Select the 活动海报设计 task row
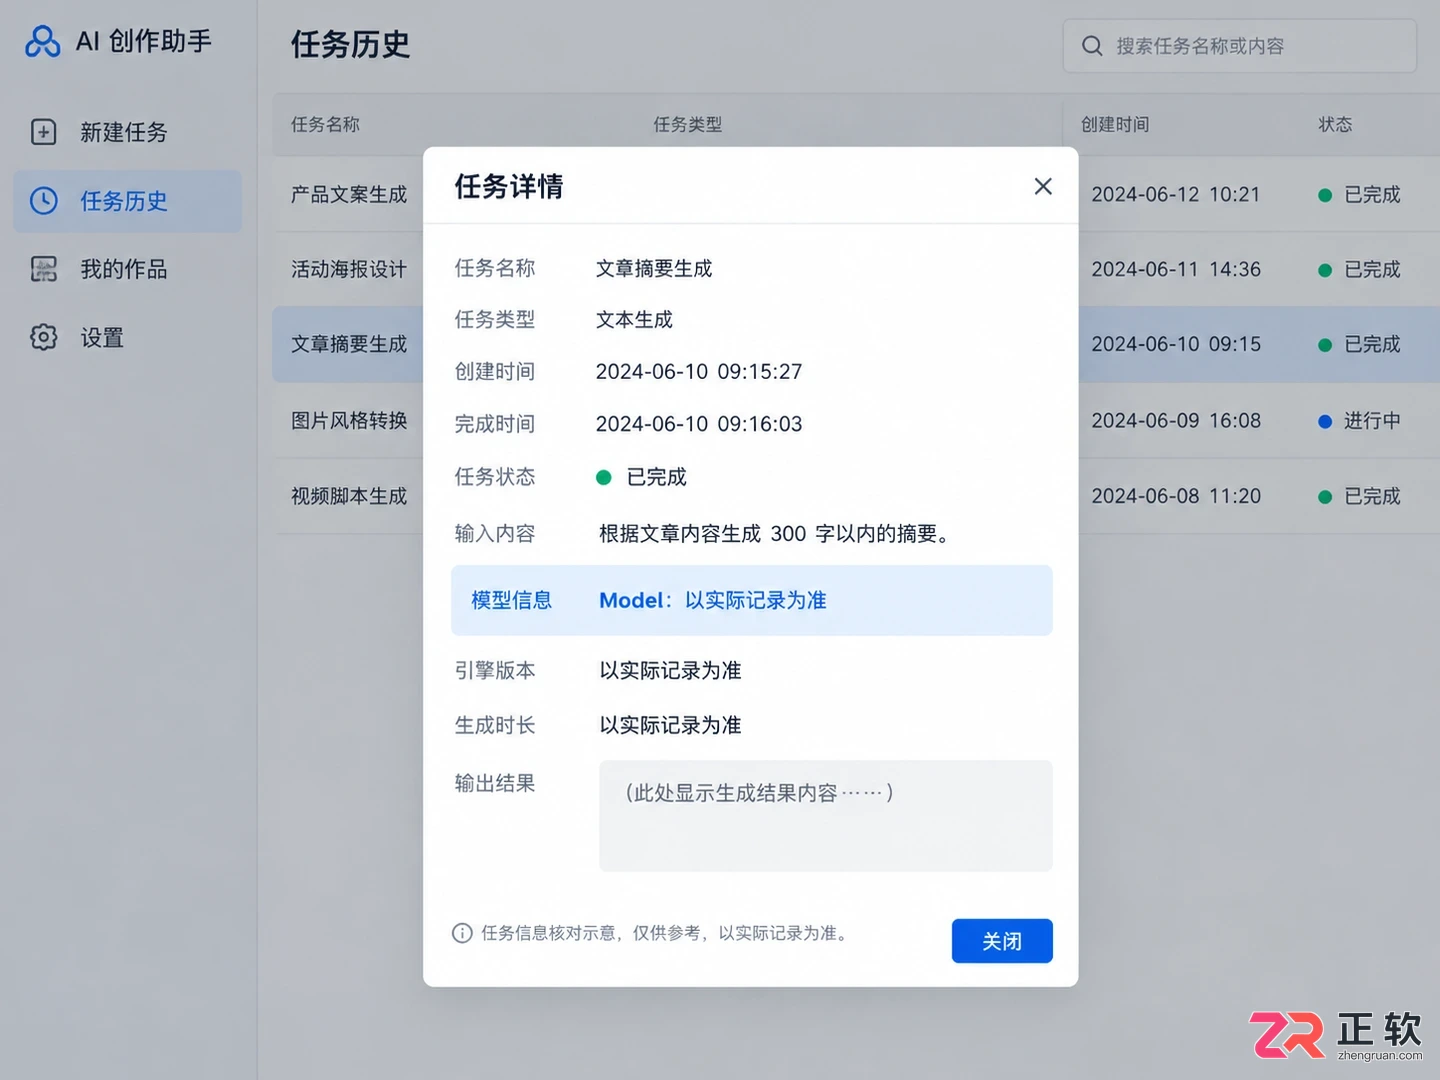 pos(349,269)
